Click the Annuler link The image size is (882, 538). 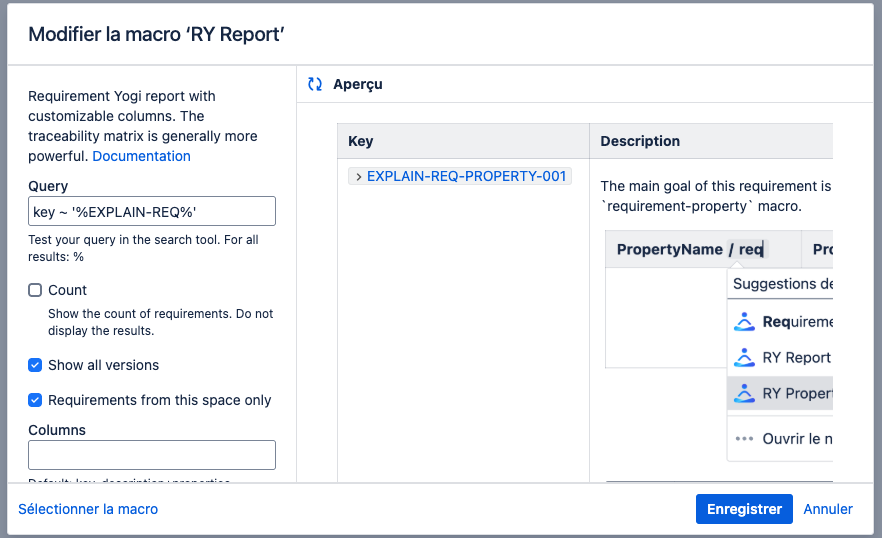coord(828,509)
